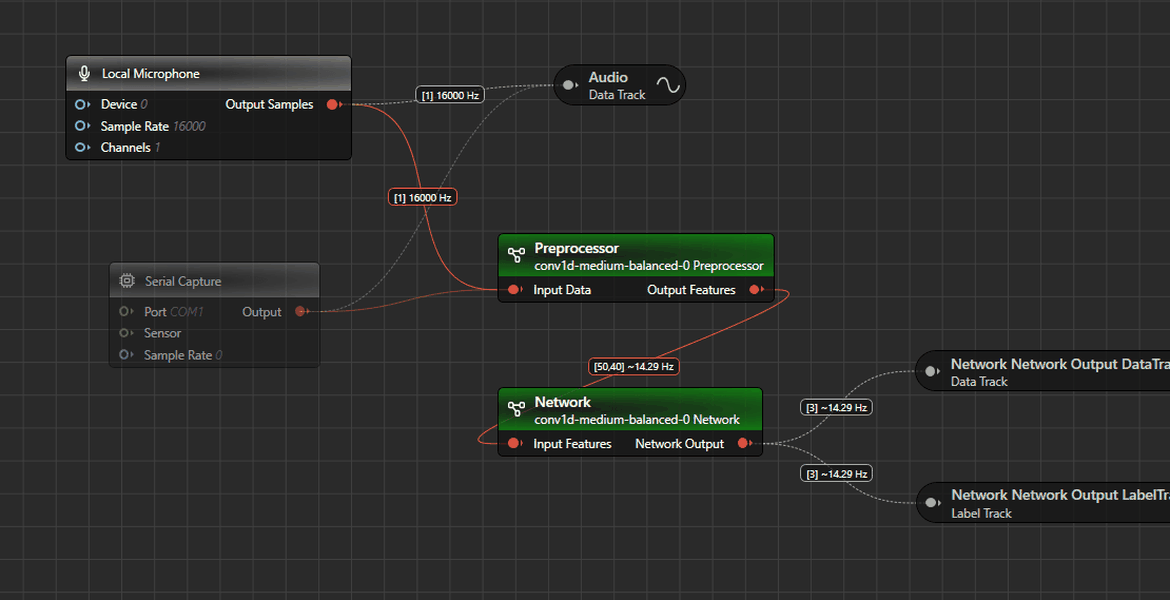Select the node-graph icon on the Preprocessor header

(516, 255)
